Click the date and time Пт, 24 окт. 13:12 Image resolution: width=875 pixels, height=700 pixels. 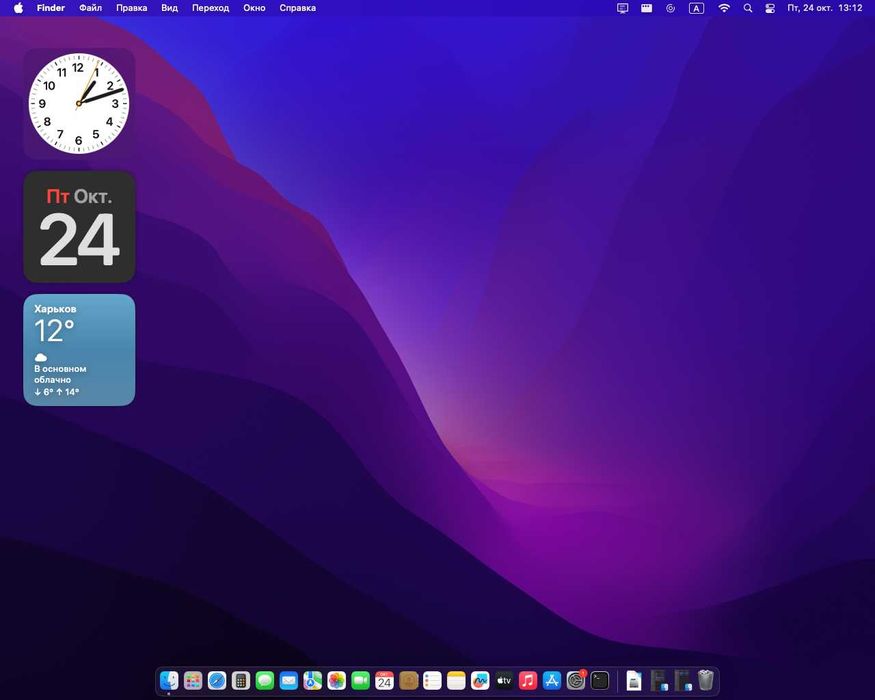[x=825, y=8]
